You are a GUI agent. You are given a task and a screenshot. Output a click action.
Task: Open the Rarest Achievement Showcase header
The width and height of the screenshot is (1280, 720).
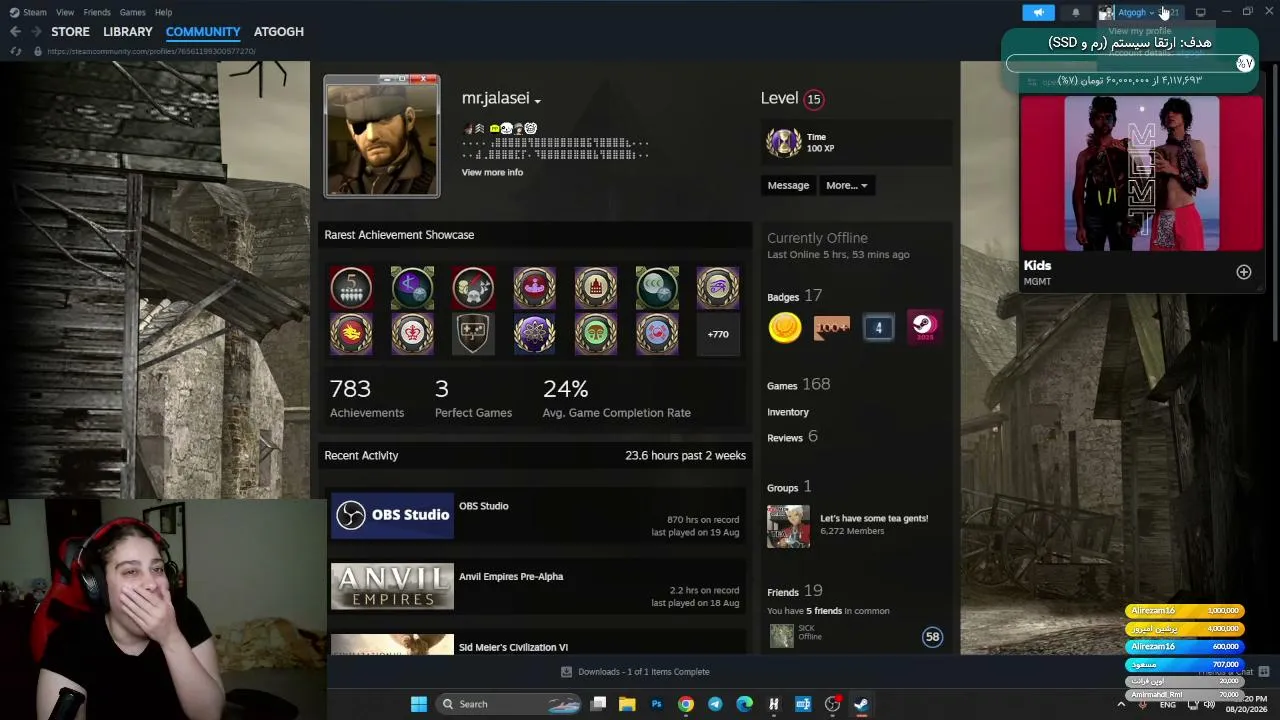(399, 235)
